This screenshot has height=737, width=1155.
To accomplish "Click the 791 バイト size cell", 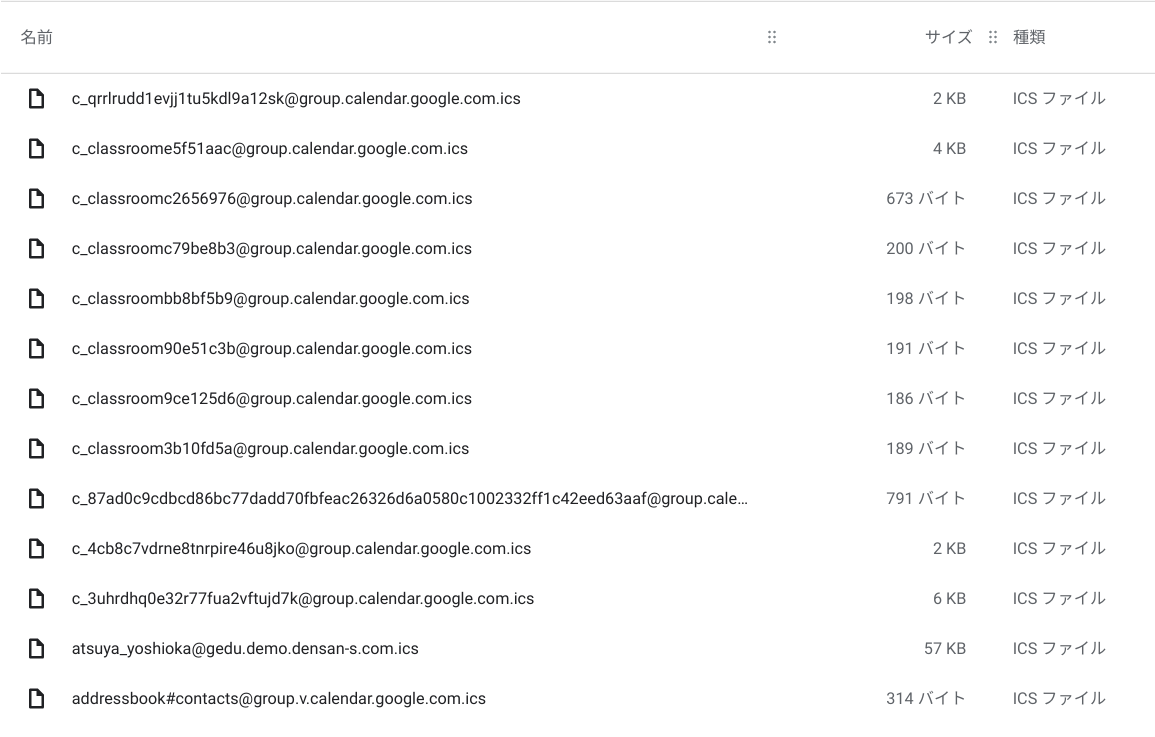I will click(926, 499).
